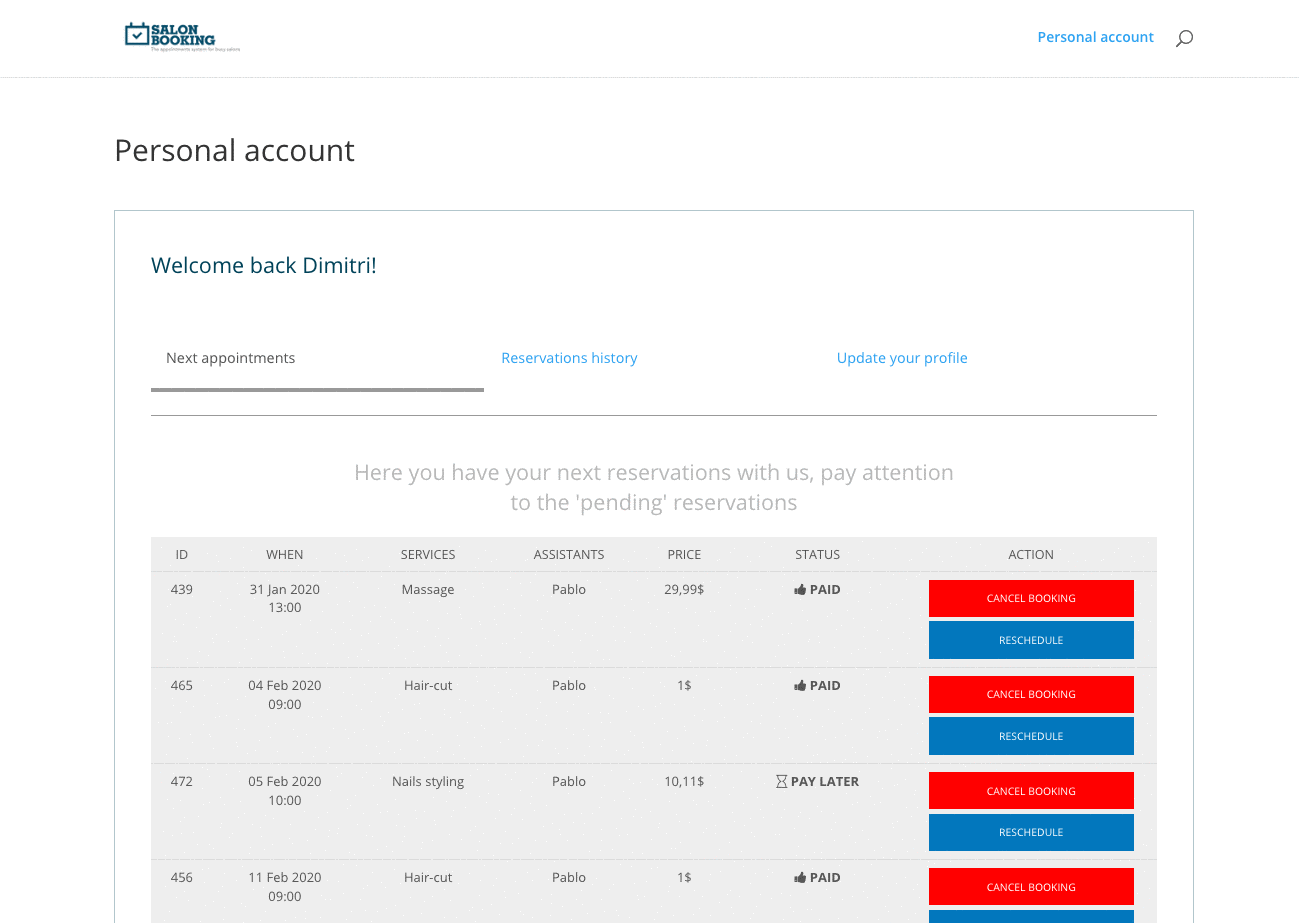
Task: Reschedule booking 465 on 04 Feb
Action: pyautogui.click(x=1031, y=736)
